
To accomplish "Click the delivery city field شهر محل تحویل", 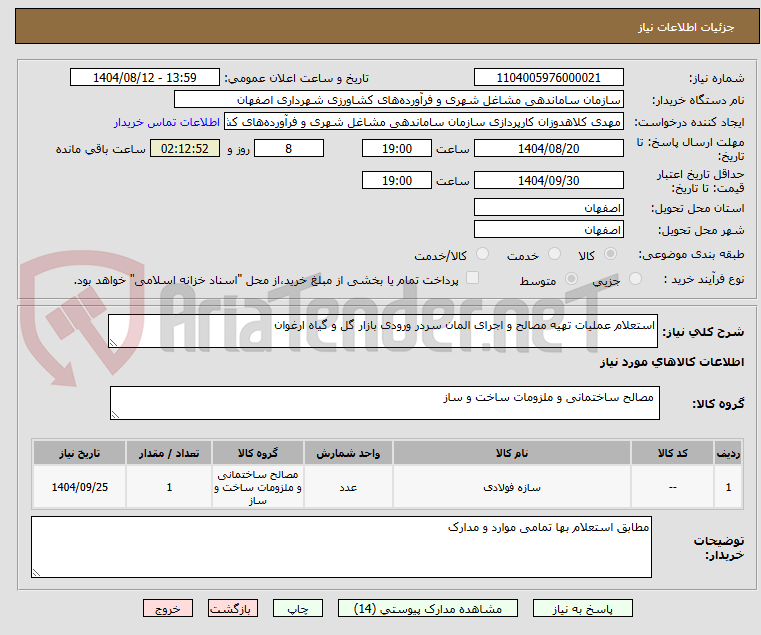I will click(x=548, y=230).
